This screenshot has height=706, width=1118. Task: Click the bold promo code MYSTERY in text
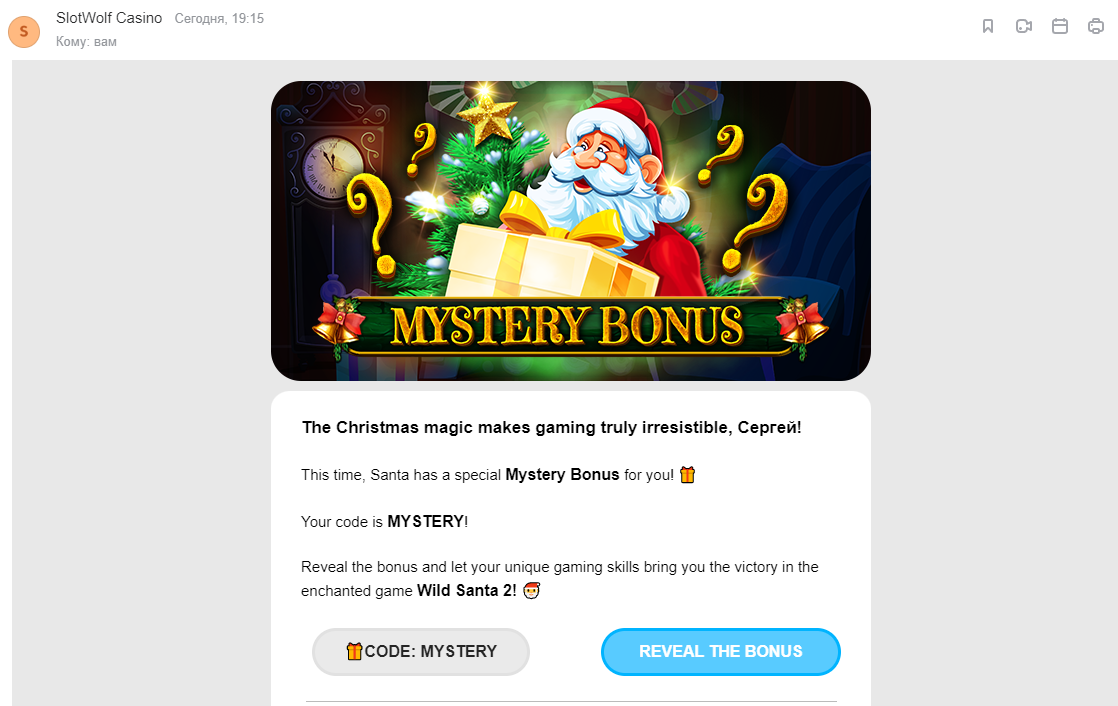426,521
